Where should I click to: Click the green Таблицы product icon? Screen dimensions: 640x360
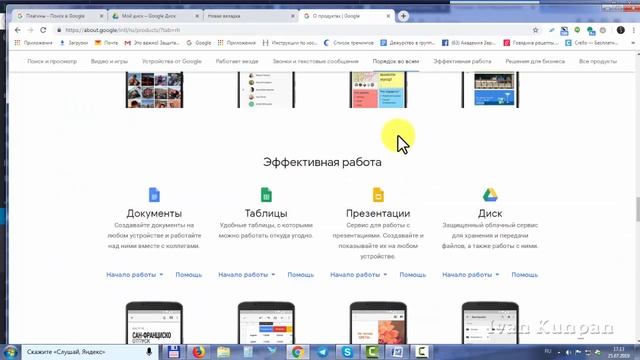(266, 195)
